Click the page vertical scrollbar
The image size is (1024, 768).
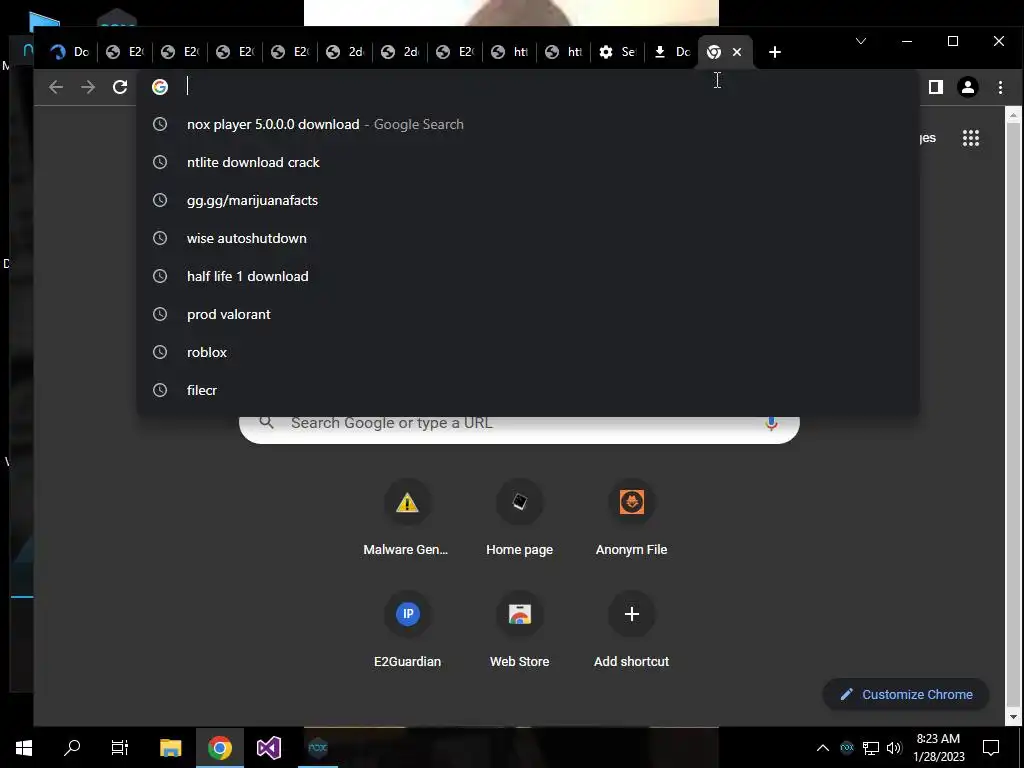1014,415
